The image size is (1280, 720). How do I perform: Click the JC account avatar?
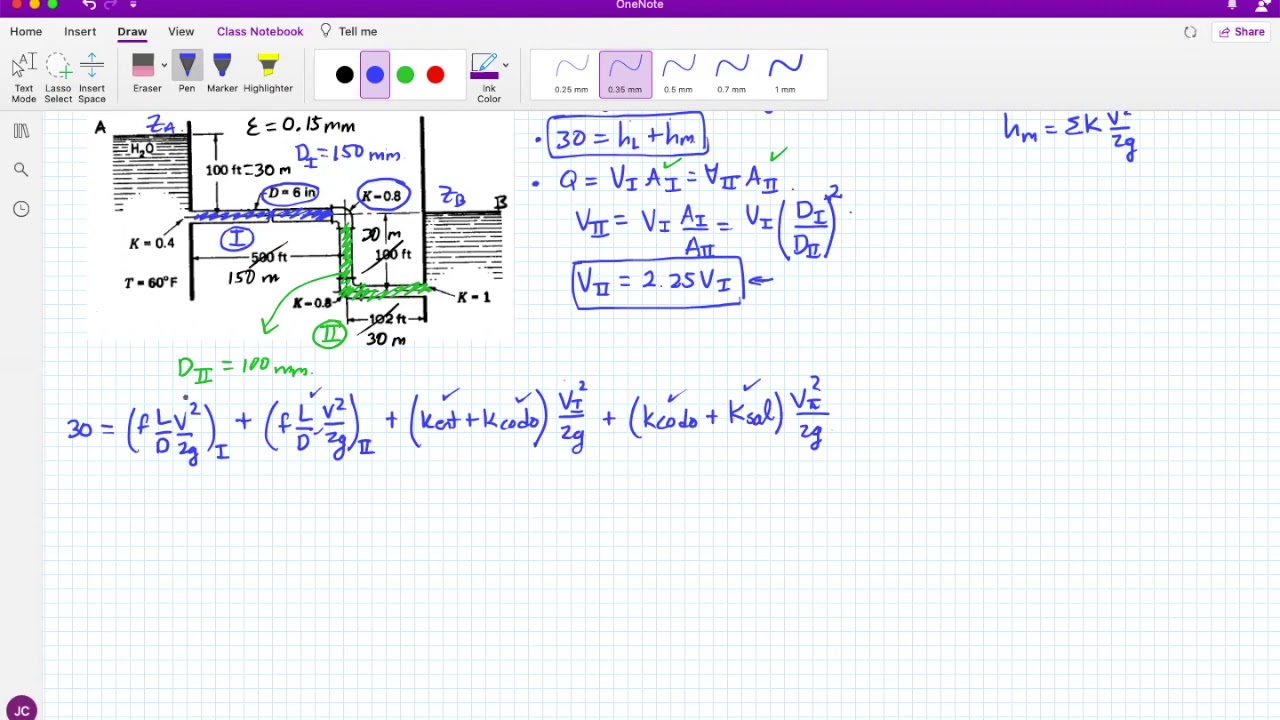point(21,710)
